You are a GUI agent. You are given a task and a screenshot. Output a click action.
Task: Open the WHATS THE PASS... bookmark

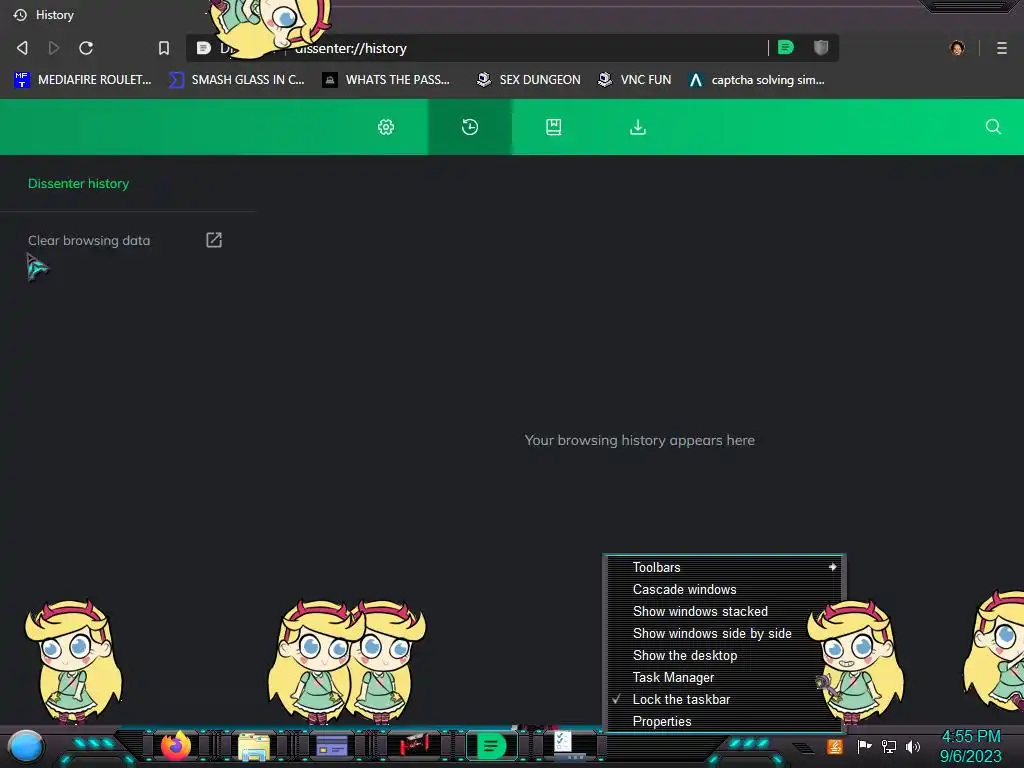tap(386, 80)
